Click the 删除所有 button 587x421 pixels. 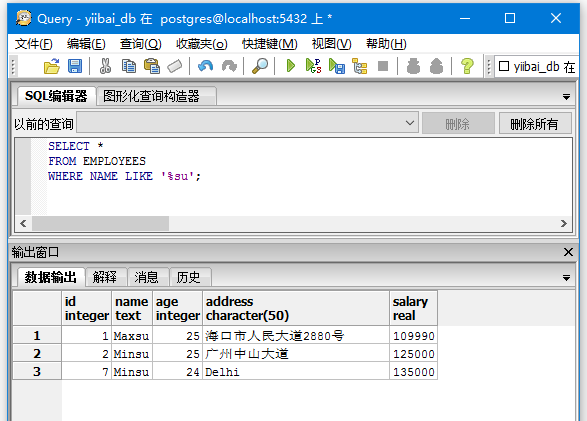[x=535, y=123]
